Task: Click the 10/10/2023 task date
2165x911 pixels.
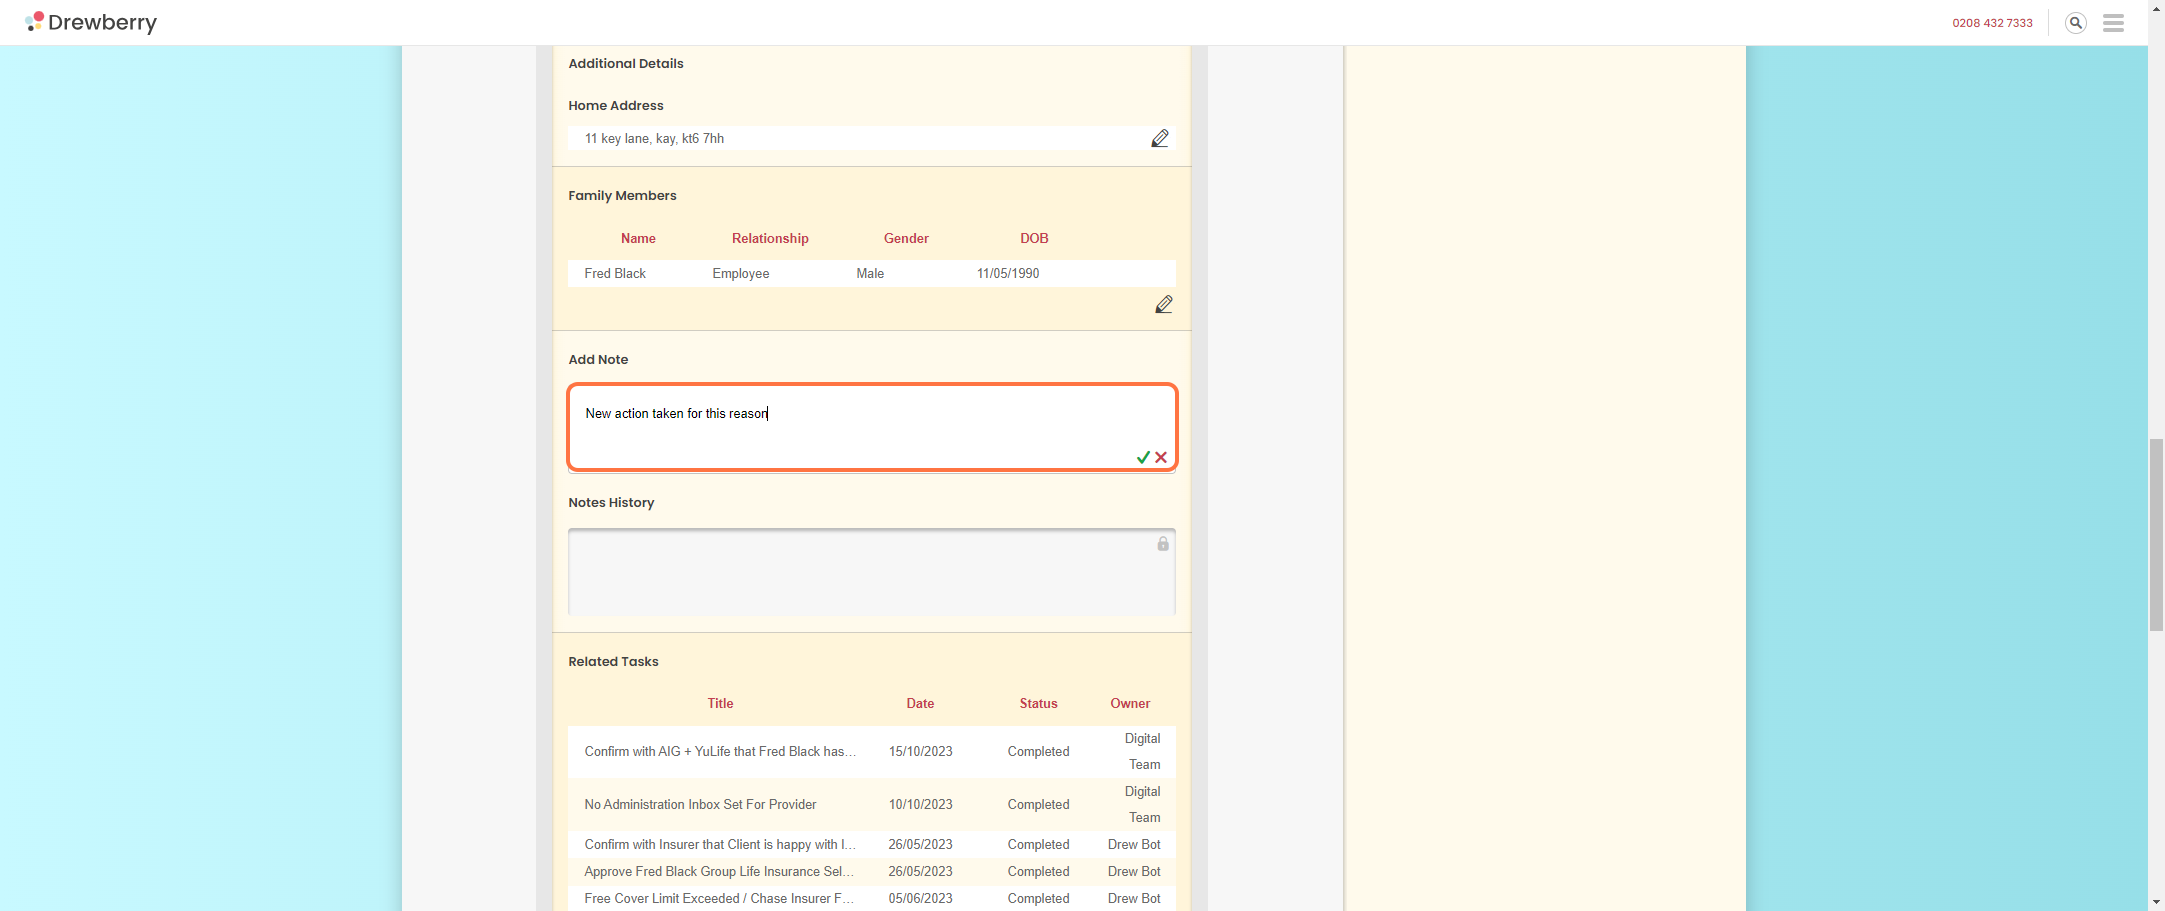Action: point(920,804)
